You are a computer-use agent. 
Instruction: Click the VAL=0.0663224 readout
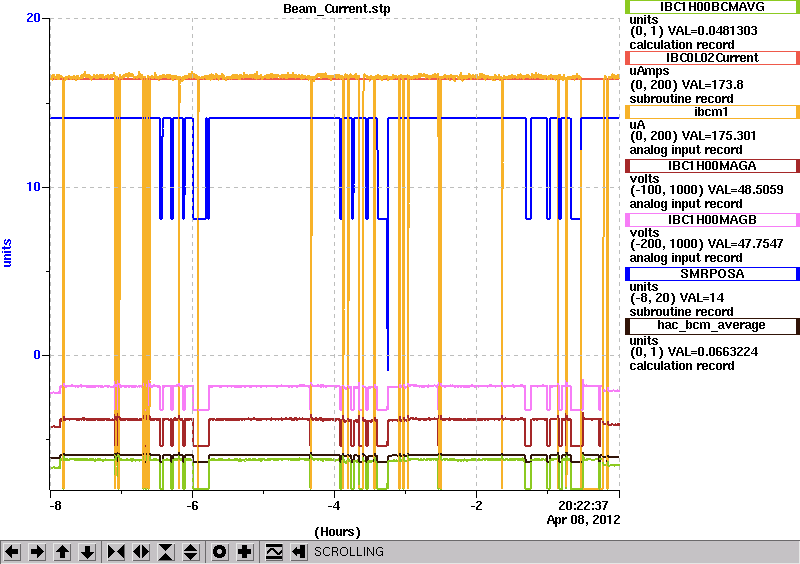point(712,352)
